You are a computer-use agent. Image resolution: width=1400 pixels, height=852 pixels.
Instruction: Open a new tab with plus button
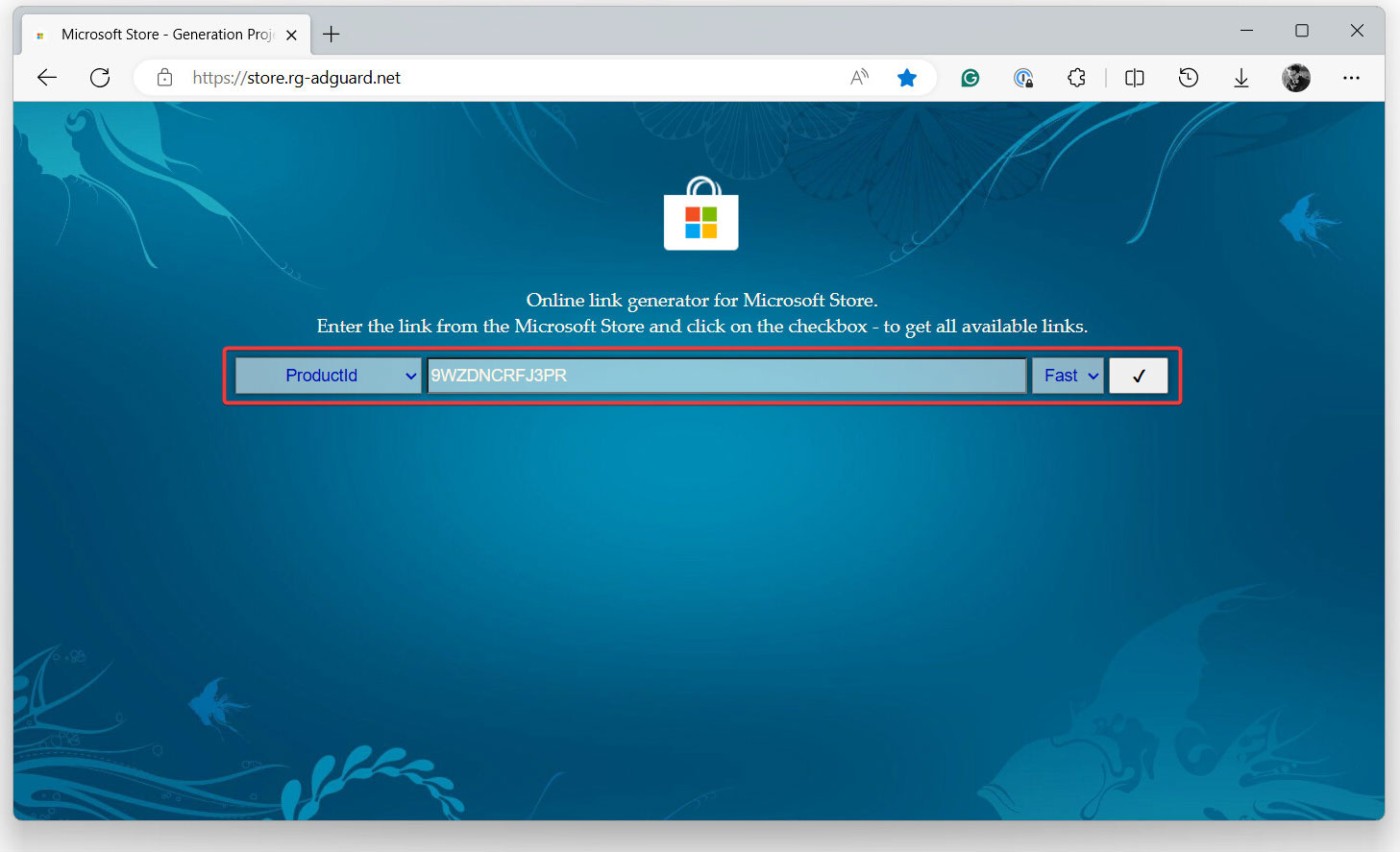pyautogui.click(x=331, y=34)
